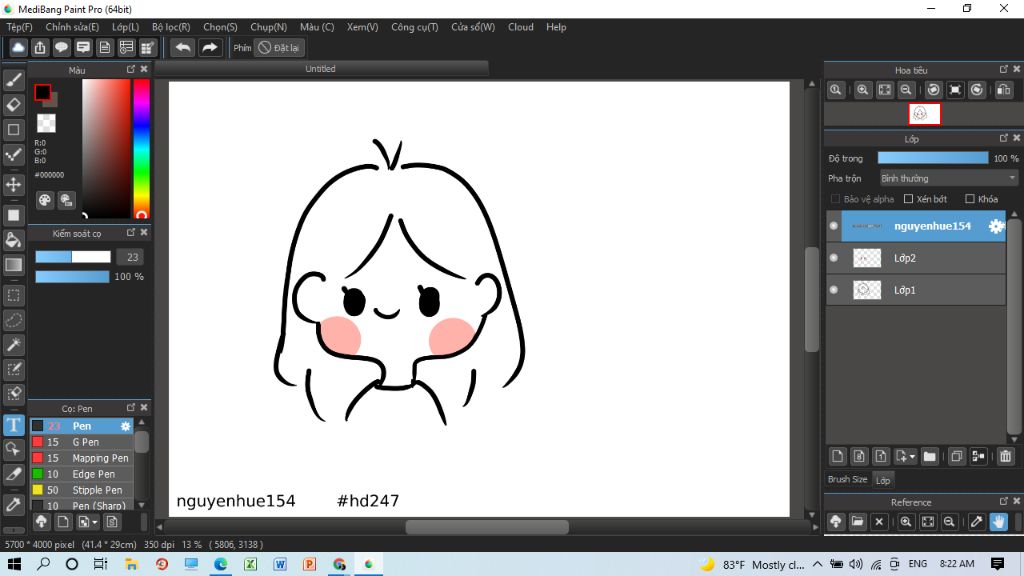Select the Lớp1 layer thumbnail
Image resolution: width=1024 pixels, height=576 pixels.
[x=867, y=290]
